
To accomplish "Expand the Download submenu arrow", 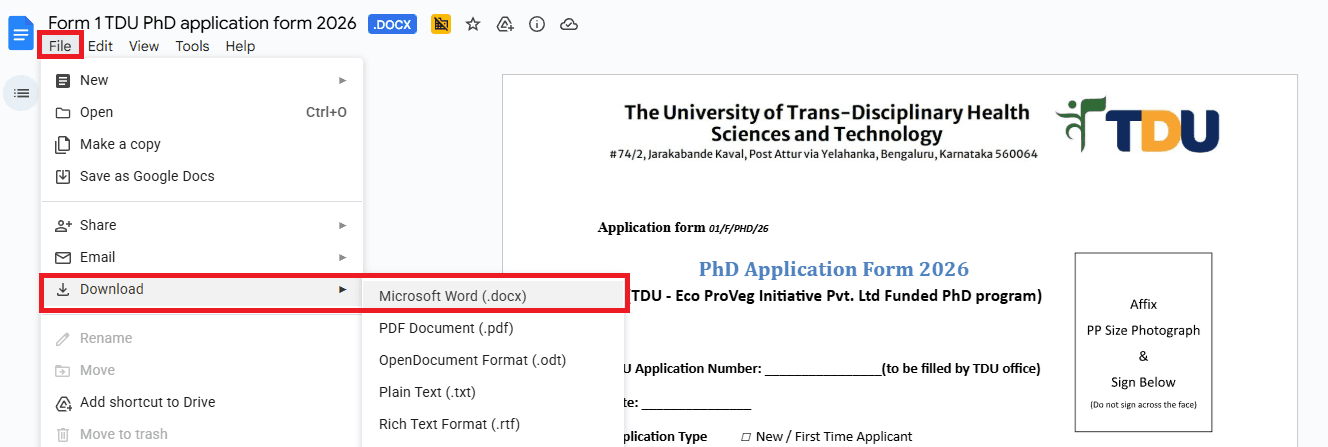I will click(x=343, y=289).
